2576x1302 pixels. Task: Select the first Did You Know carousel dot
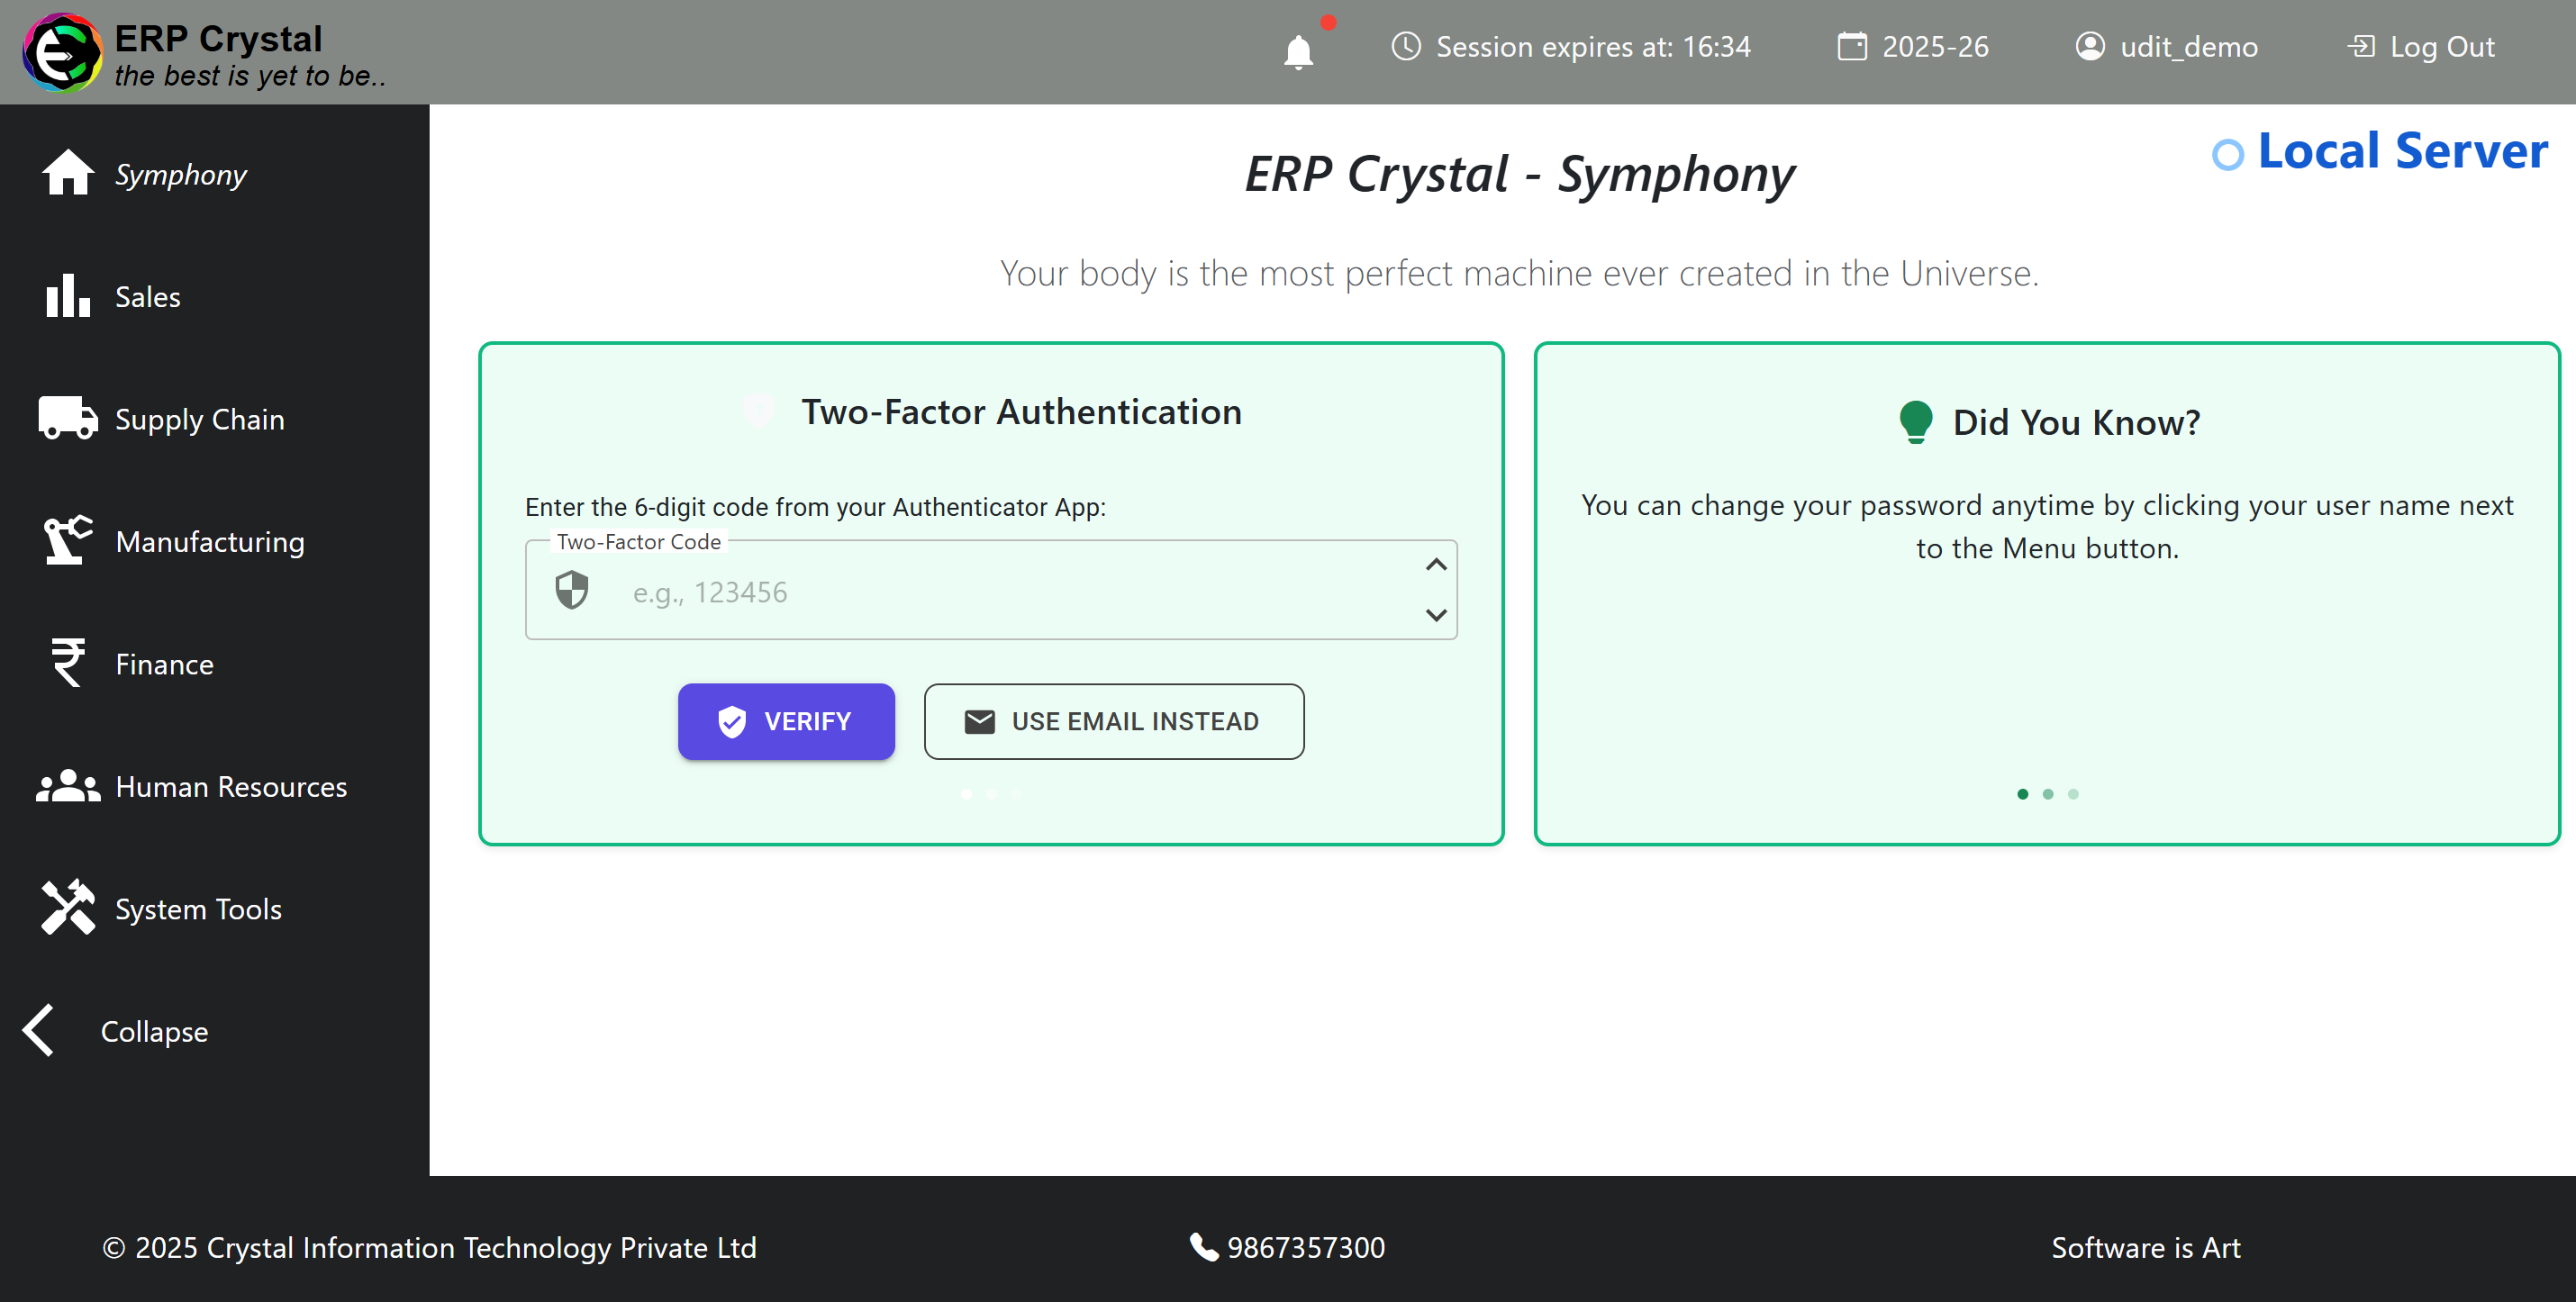2022,794
